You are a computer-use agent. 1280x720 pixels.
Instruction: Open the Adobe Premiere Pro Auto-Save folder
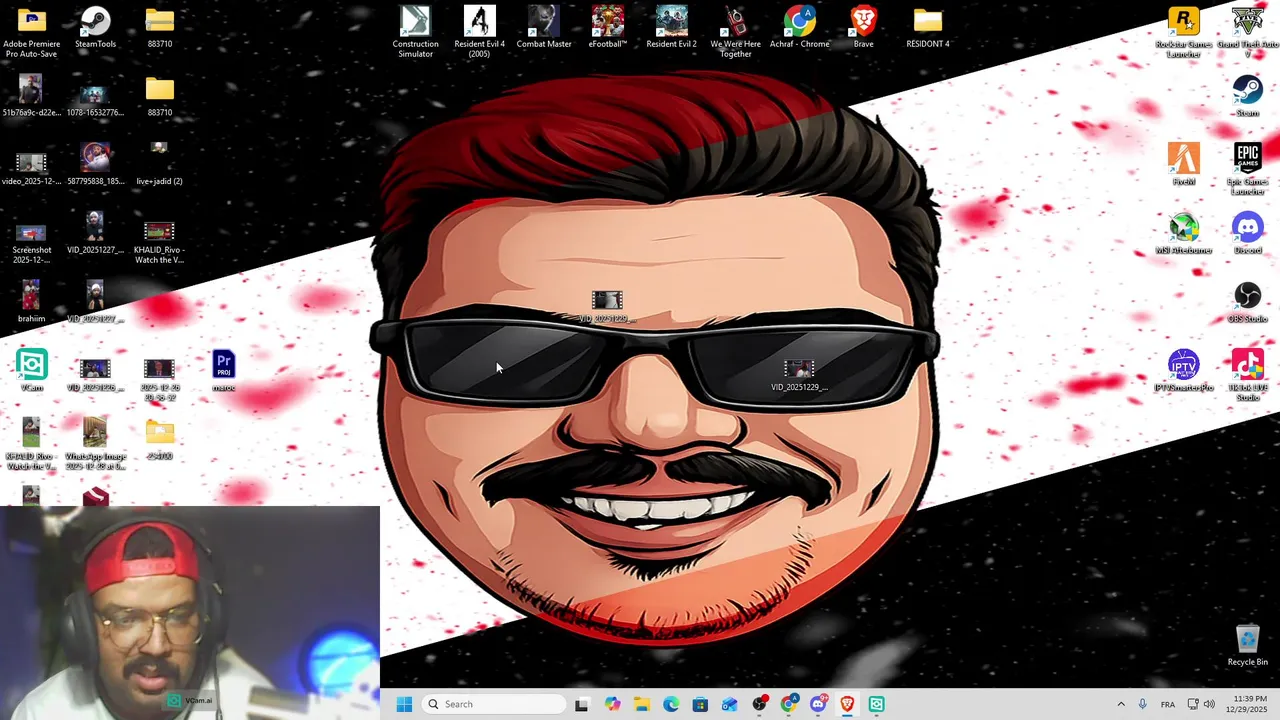[x=31, y=32]
